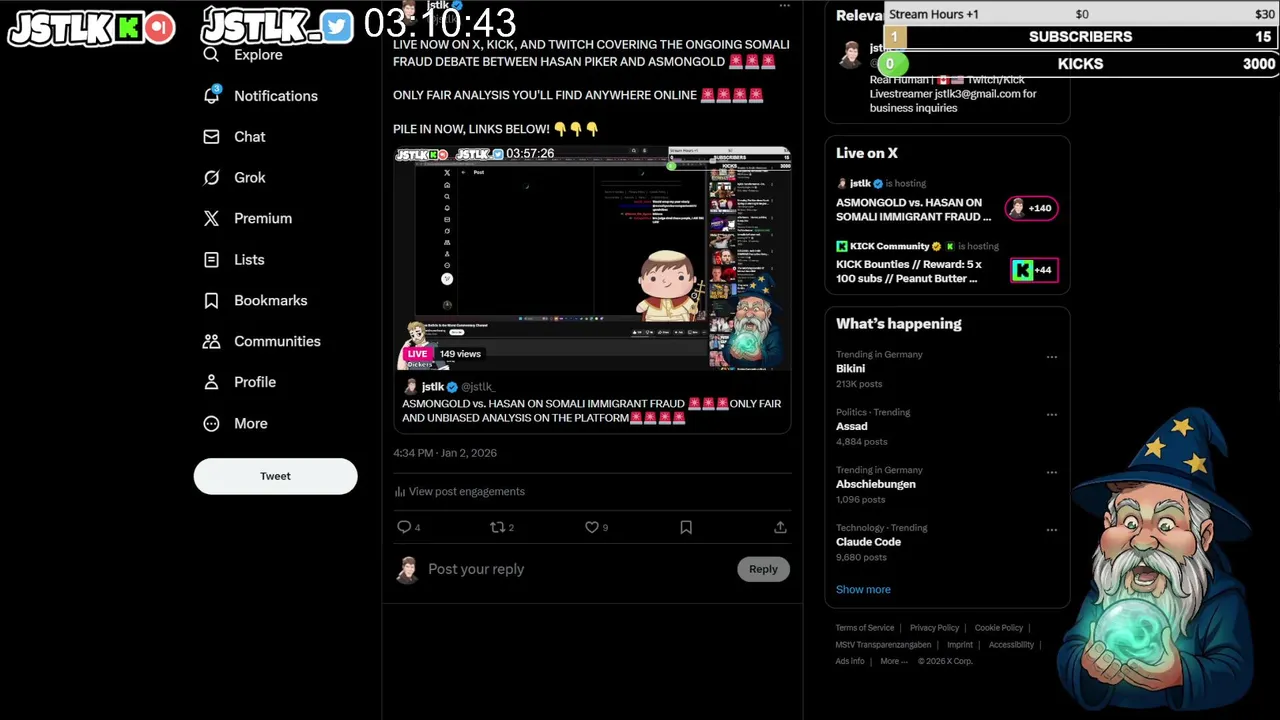Open the Accessibility footer link
The height and width of the screenshot is (720, 1280).
(1011, 645)
